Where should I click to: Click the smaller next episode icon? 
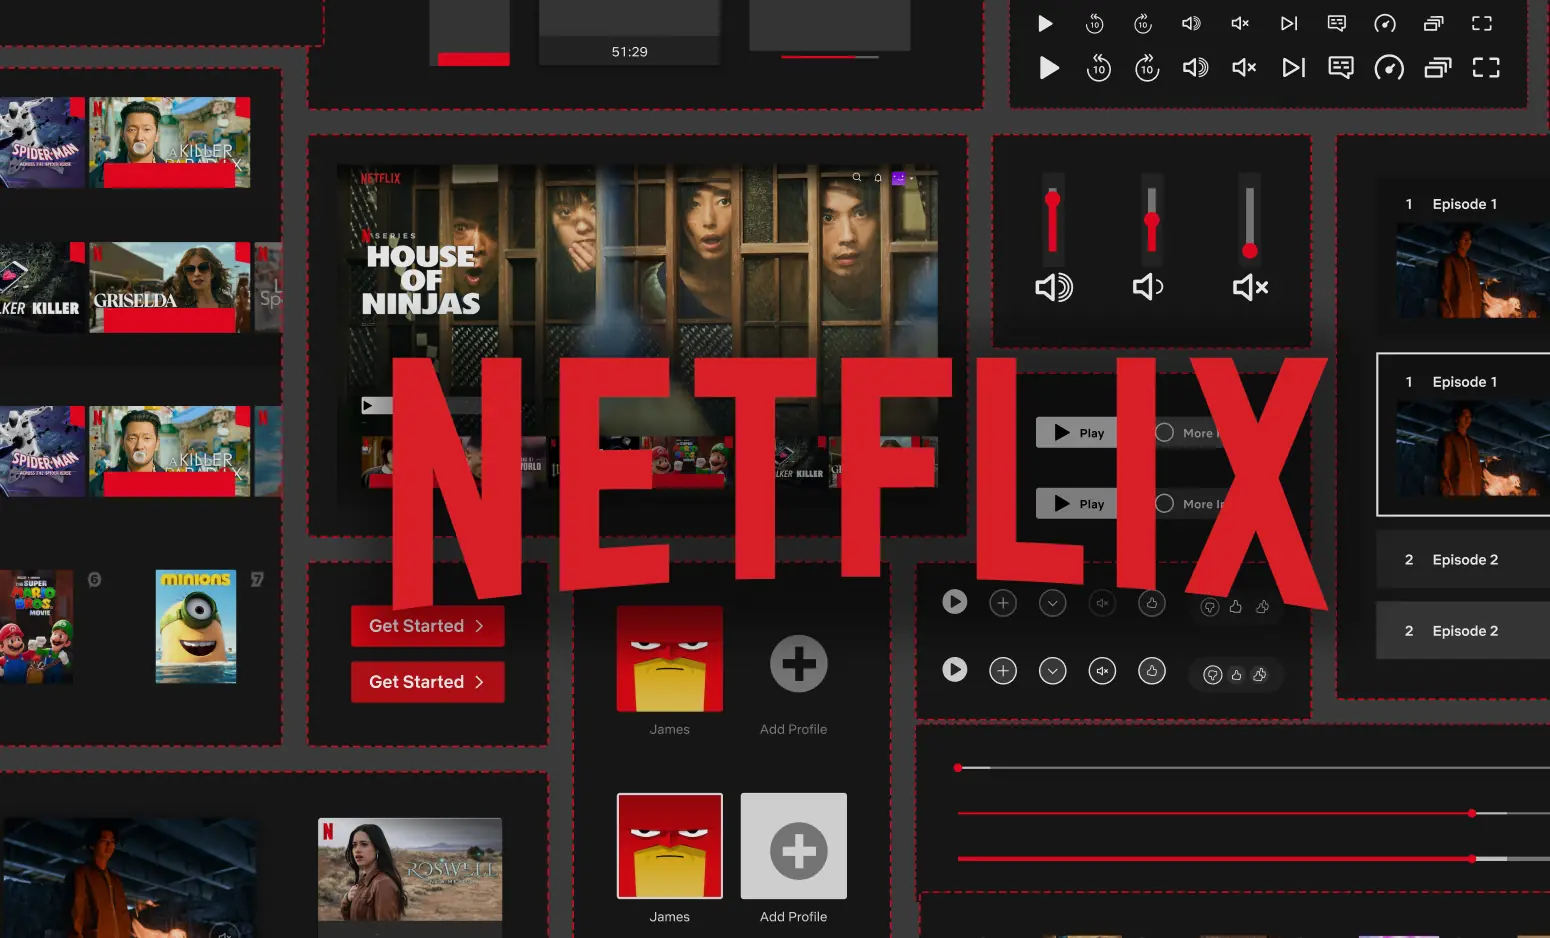coord(1289,23)
